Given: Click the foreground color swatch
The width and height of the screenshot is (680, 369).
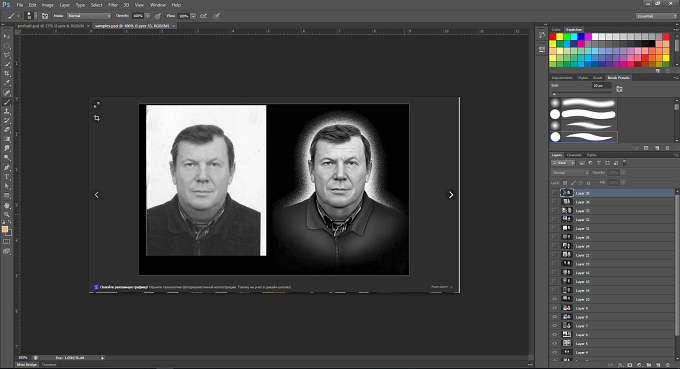Looking at the screenshot, I should pos(5,229).
